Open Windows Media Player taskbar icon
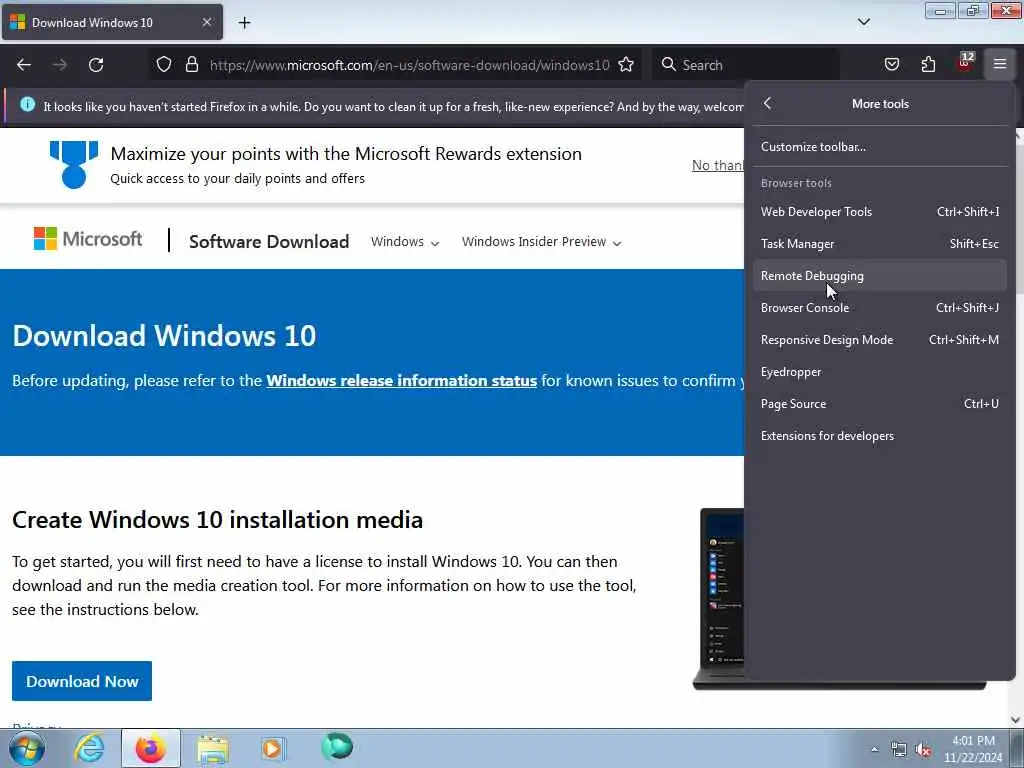This screenshot has height=768, width=1024. coord(273,748)
